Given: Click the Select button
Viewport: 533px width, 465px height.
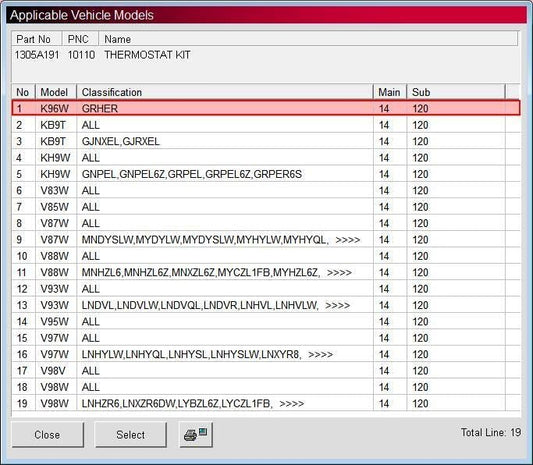Looking at the screenshot, I should (x=131, y=434).
